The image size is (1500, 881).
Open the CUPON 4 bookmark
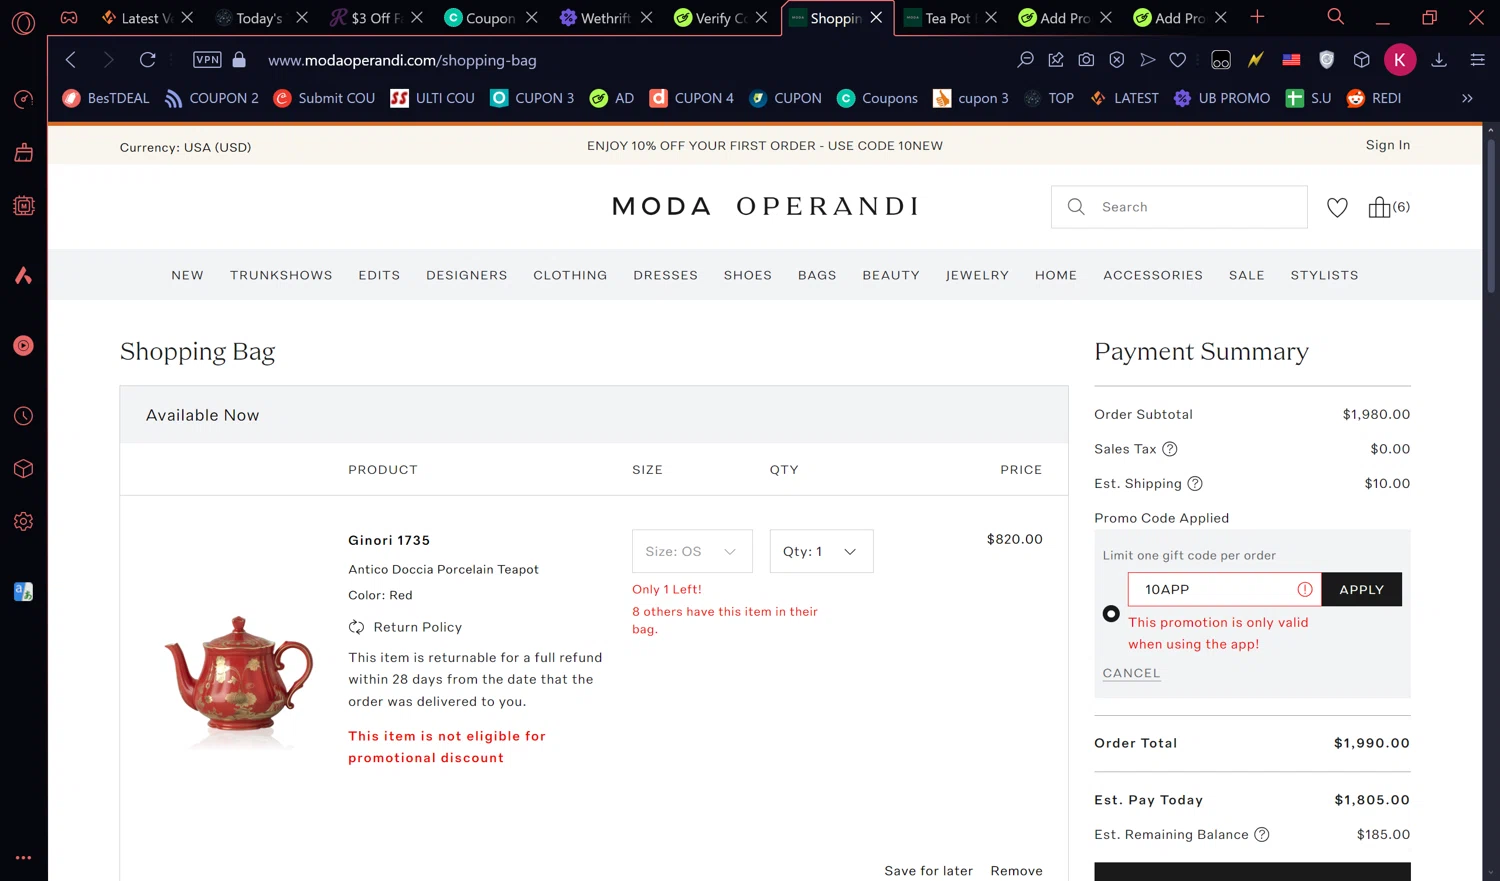tap(692, 98)
